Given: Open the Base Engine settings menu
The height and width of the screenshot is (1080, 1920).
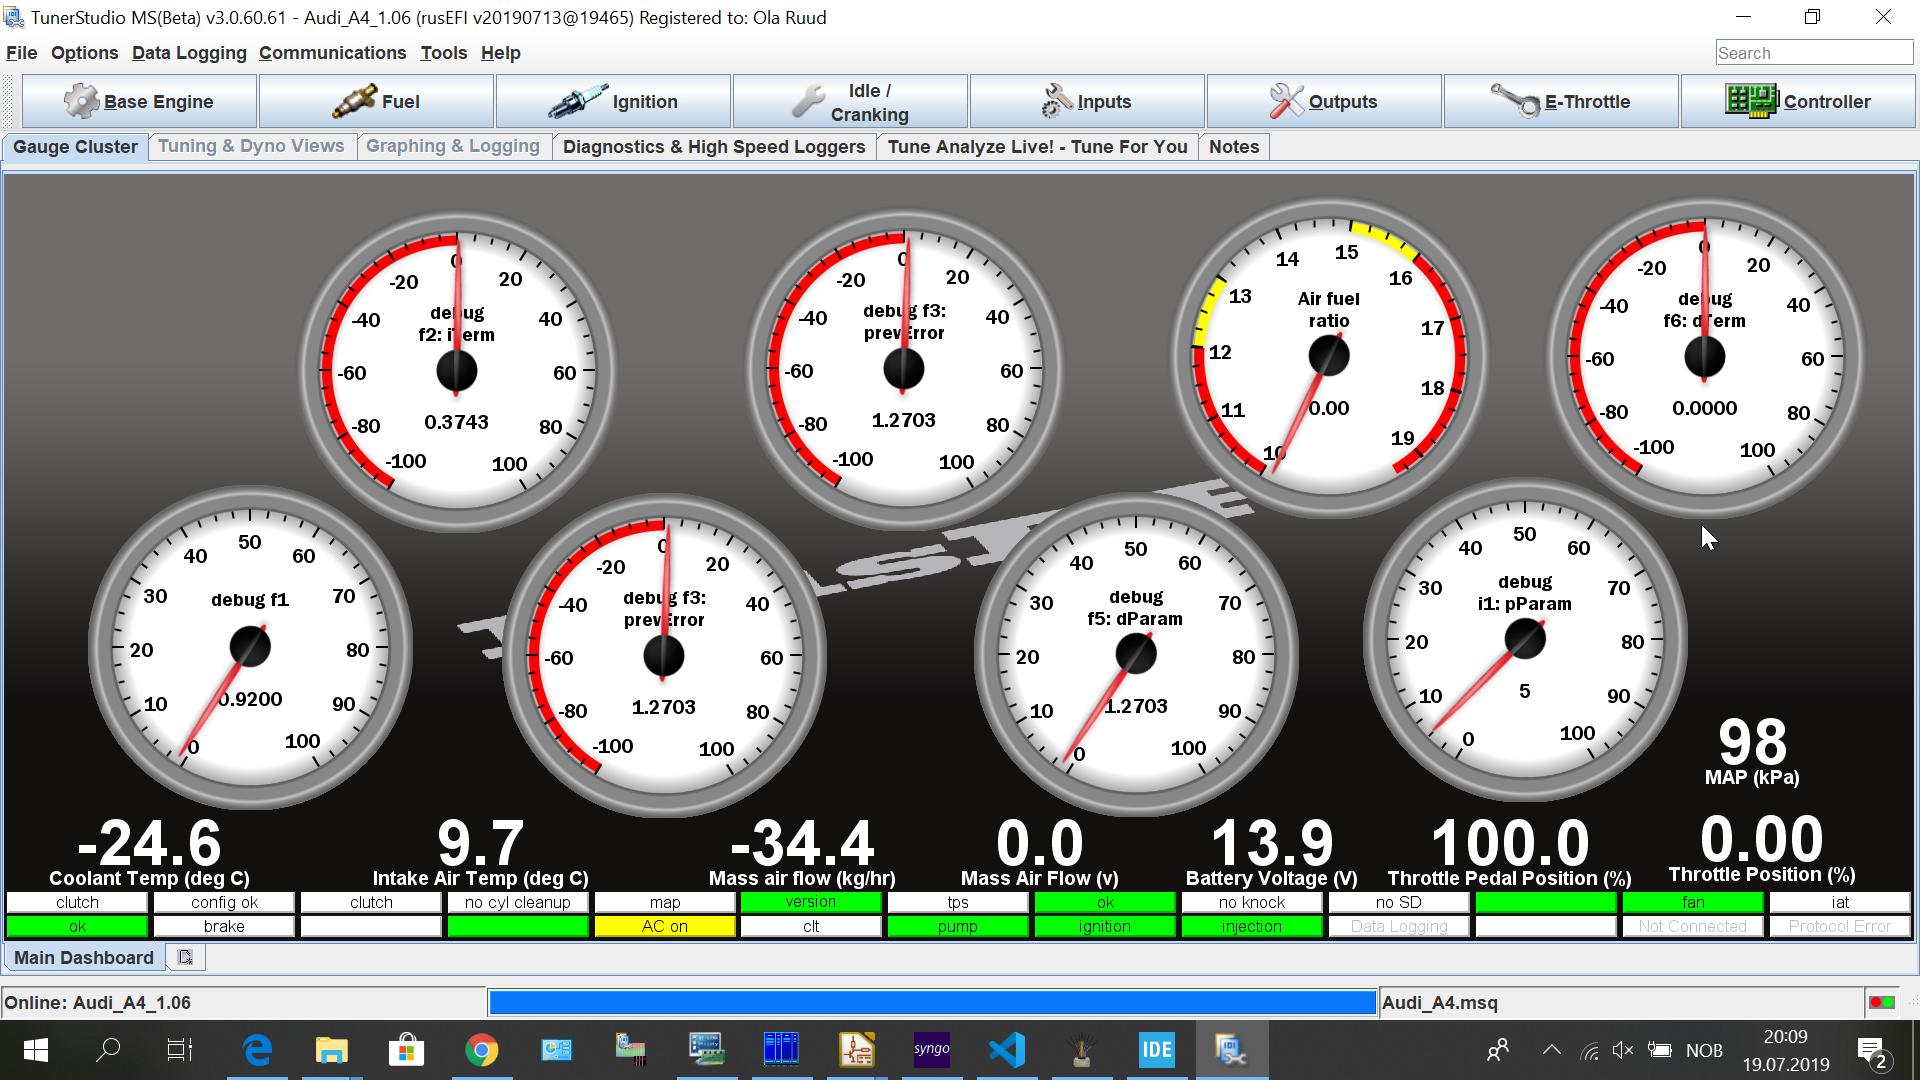Looking at the screenshot, I should (140, 101).
